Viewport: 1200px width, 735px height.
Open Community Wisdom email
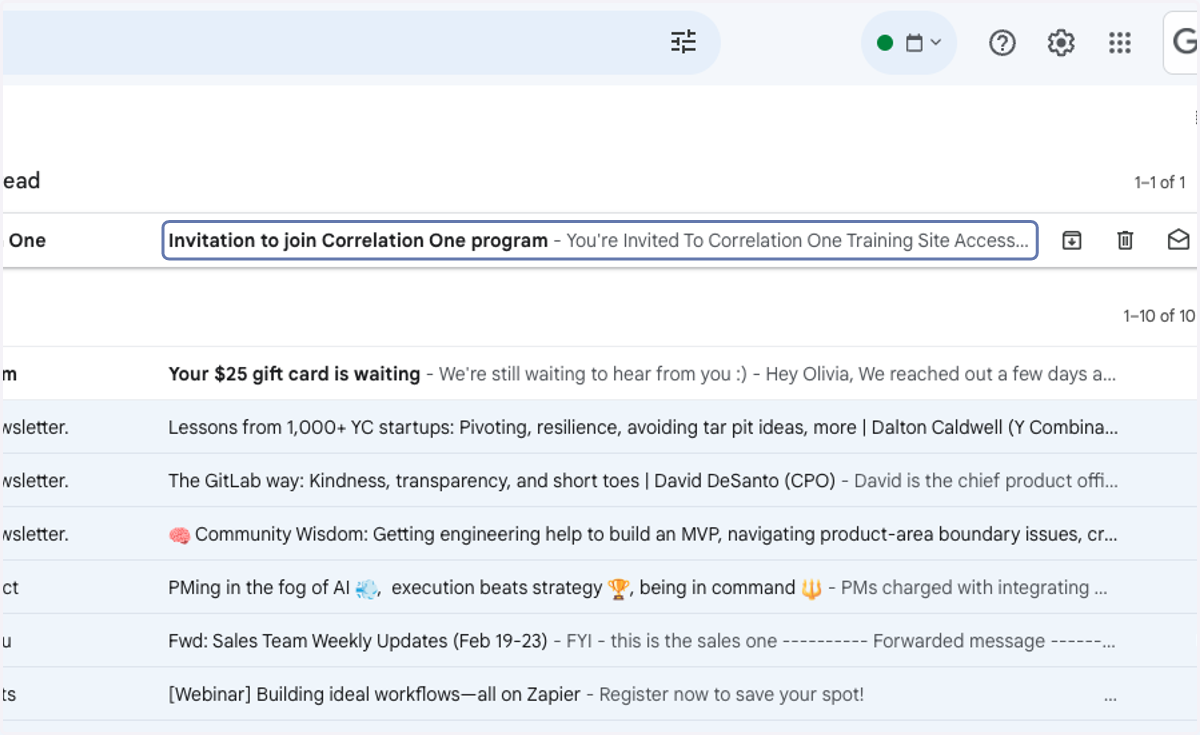point(600,534)
